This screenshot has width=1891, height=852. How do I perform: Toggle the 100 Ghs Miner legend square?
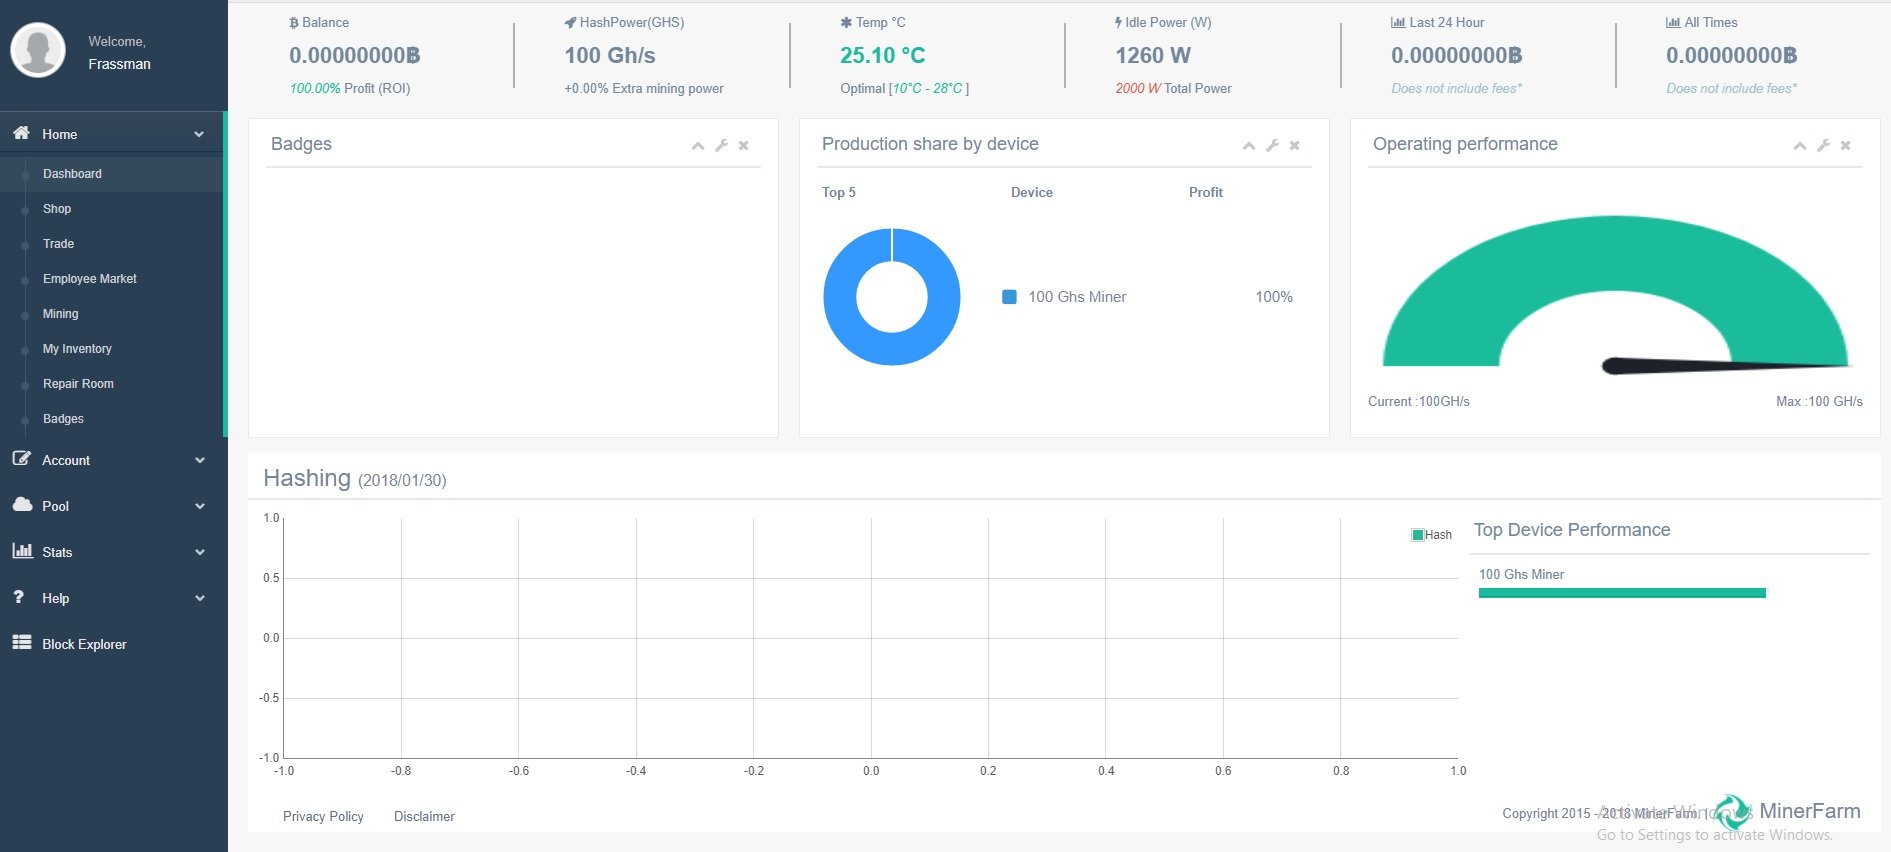pyautogui.click(x=1009, y=297)
